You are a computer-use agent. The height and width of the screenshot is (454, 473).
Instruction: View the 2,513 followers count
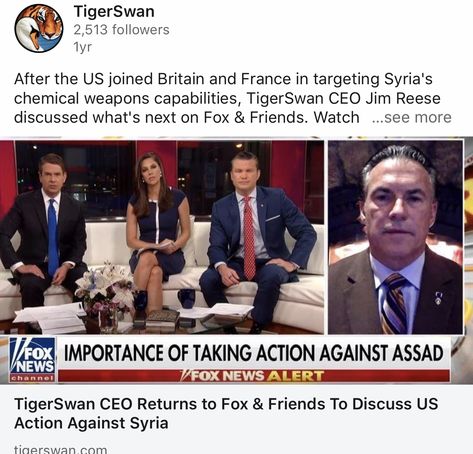point(121,30)
